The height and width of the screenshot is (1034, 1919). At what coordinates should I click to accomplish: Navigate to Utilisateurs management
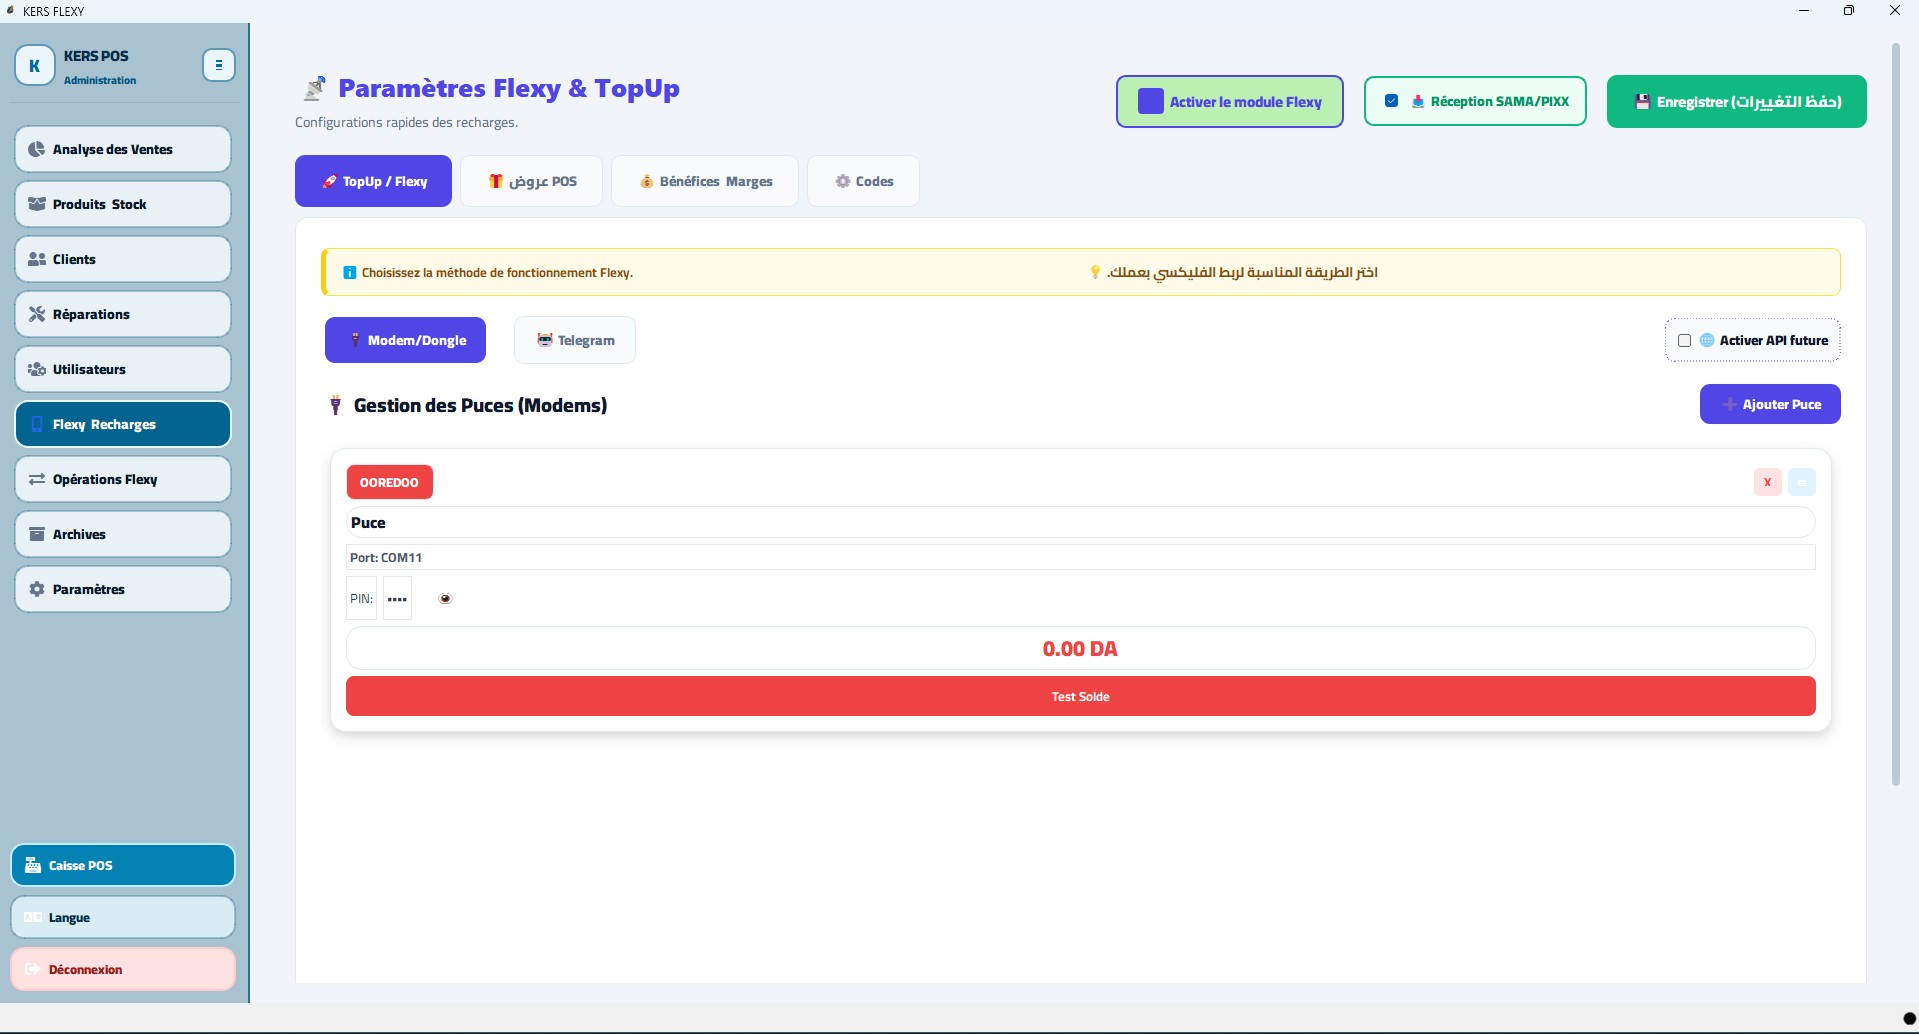pos(123,369)
